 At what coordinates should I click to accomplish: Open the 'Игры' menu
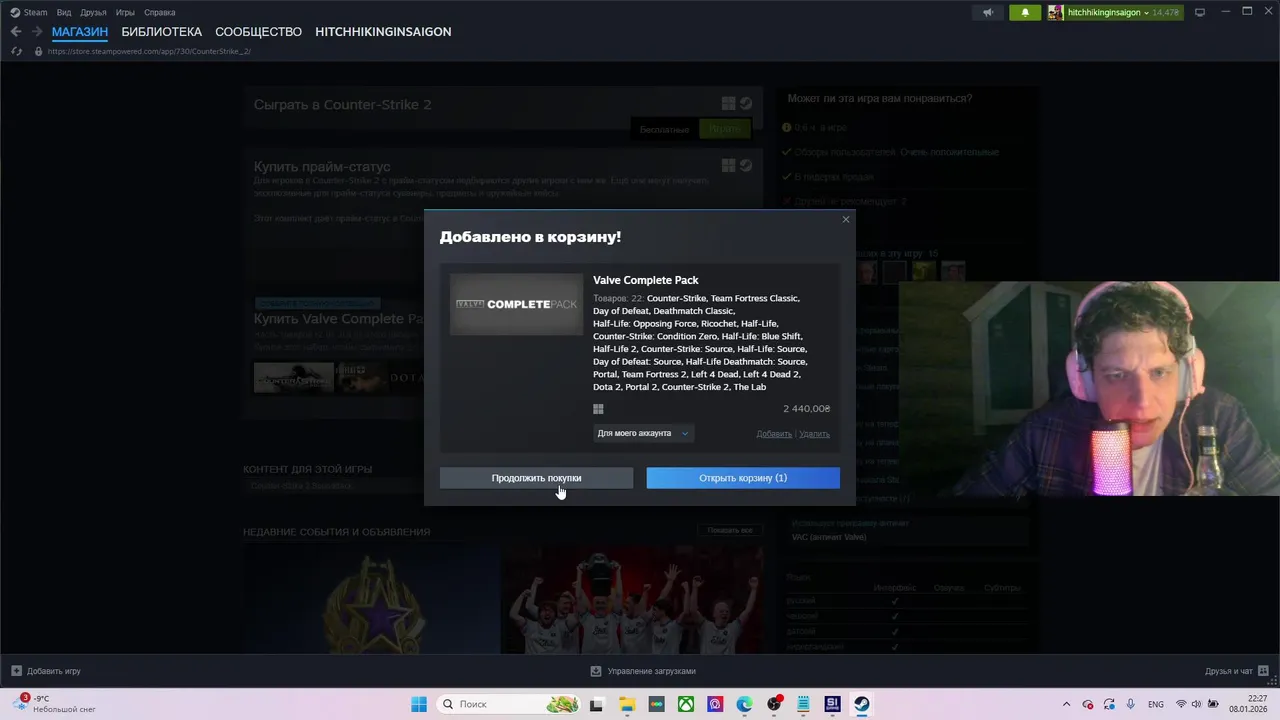tap(125, 12)
